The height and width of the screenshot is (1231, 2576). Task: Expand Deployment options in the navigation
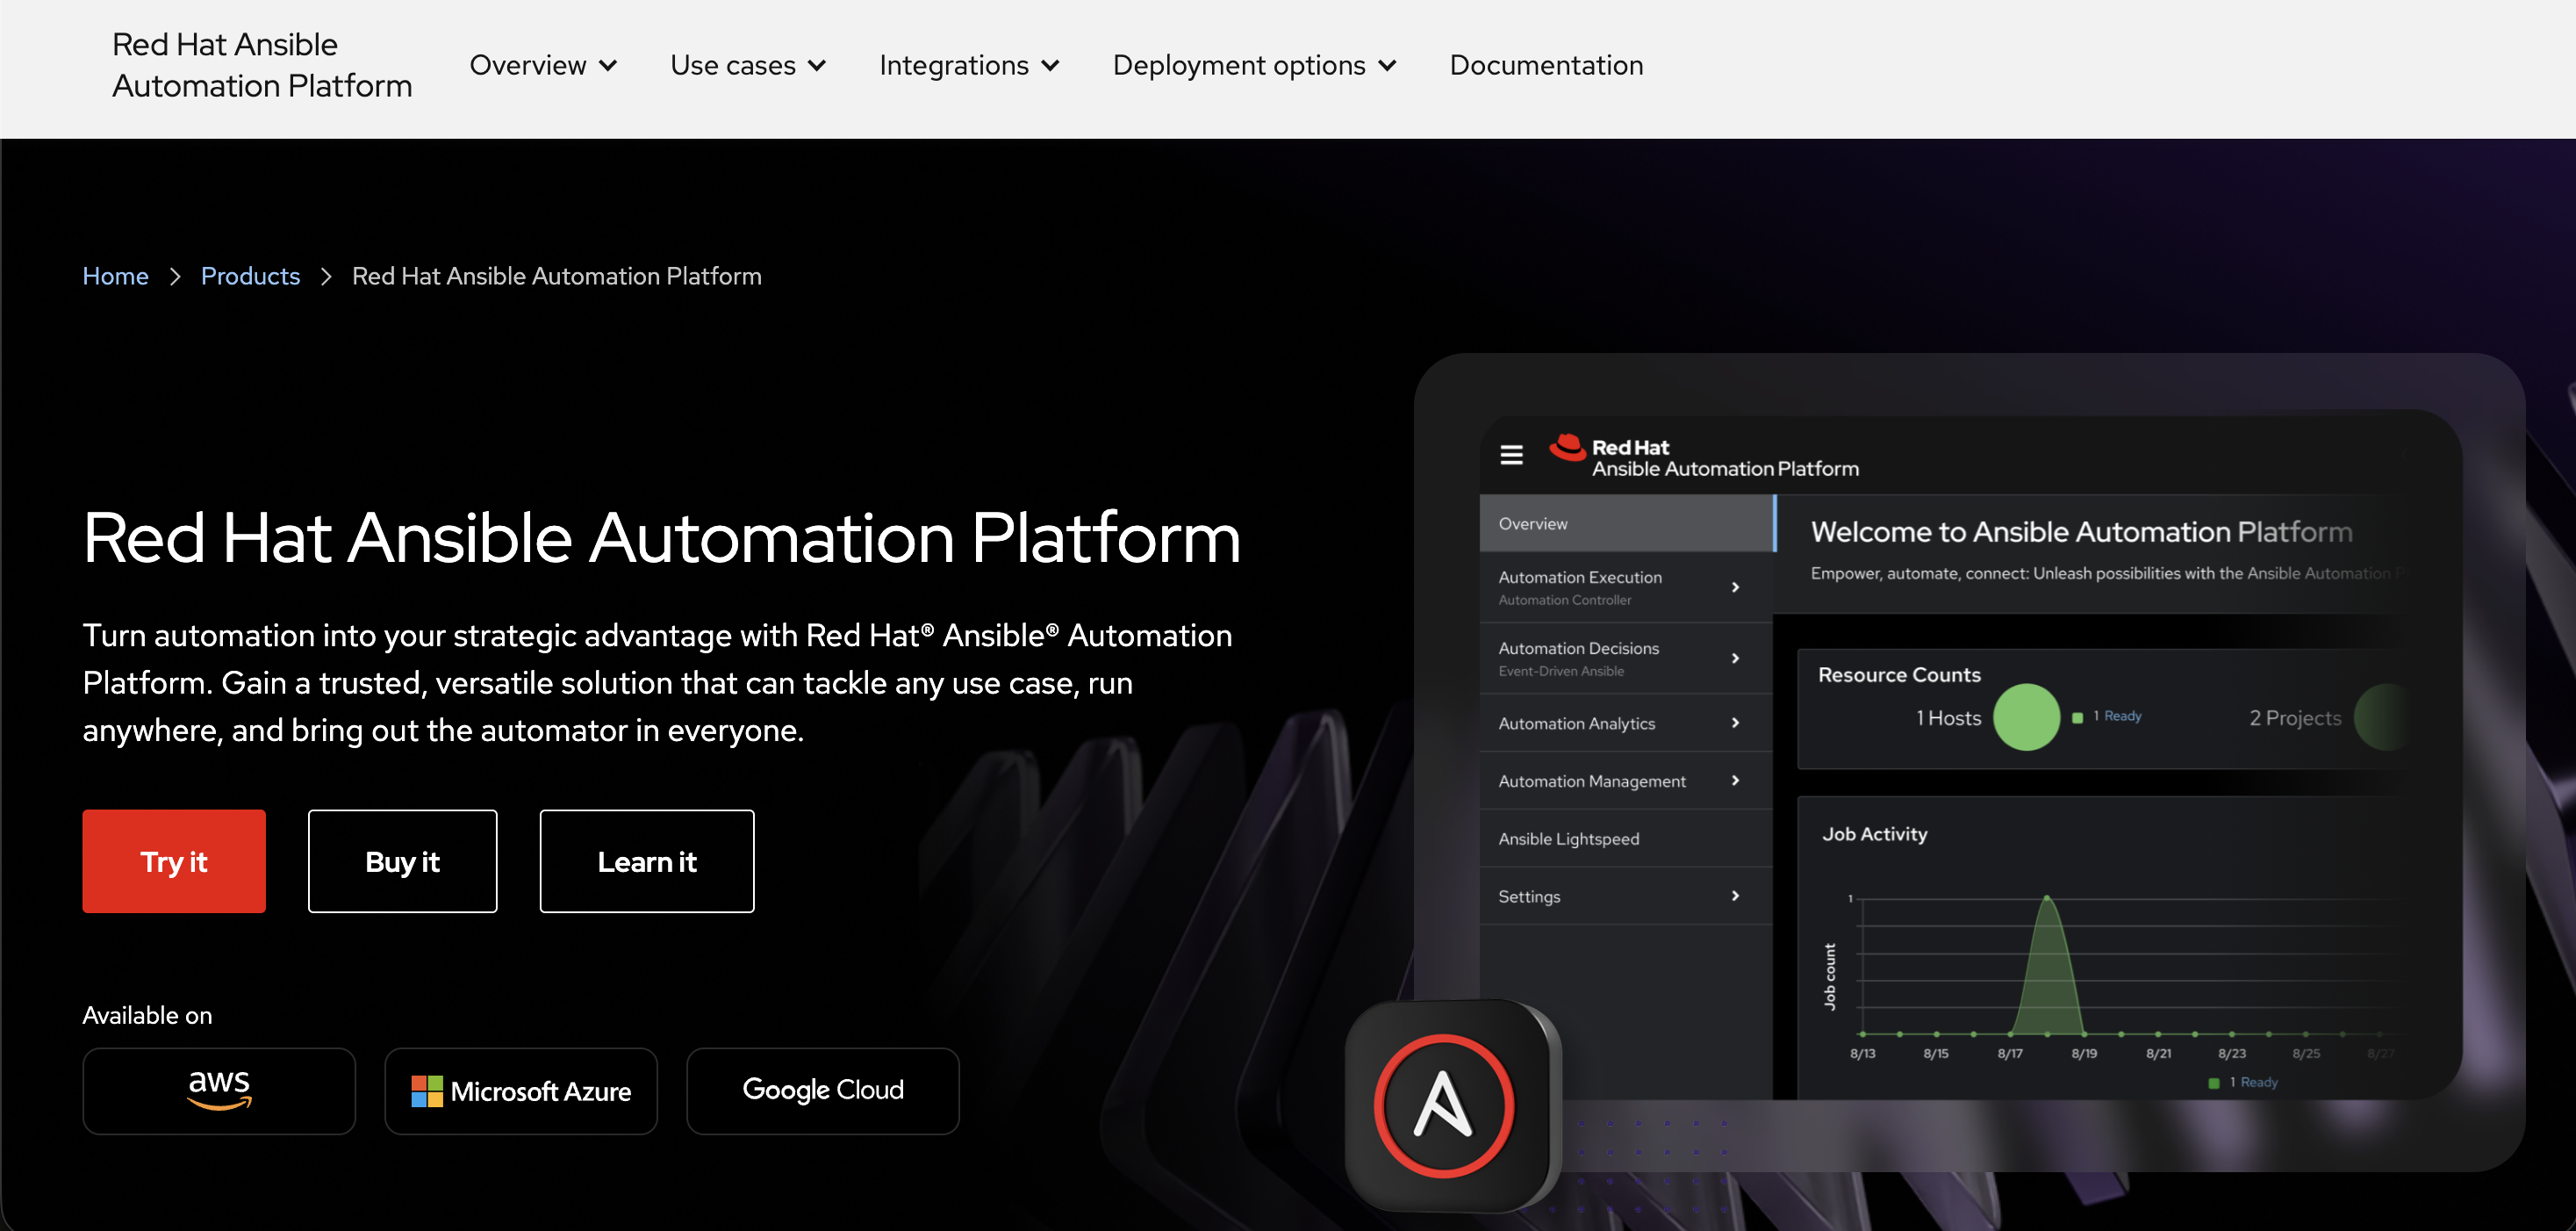pos(1254,66)
